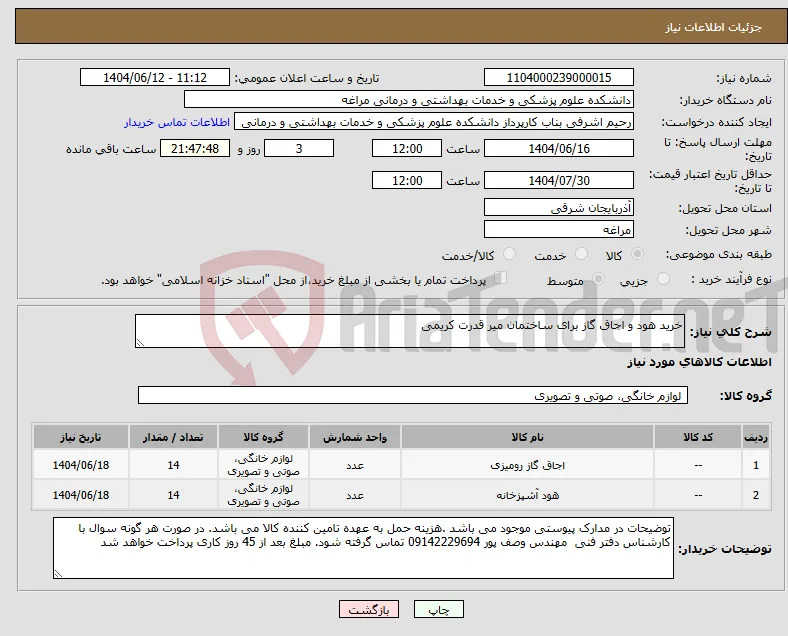Click the price validity time 12:00 field

point(407,180)
